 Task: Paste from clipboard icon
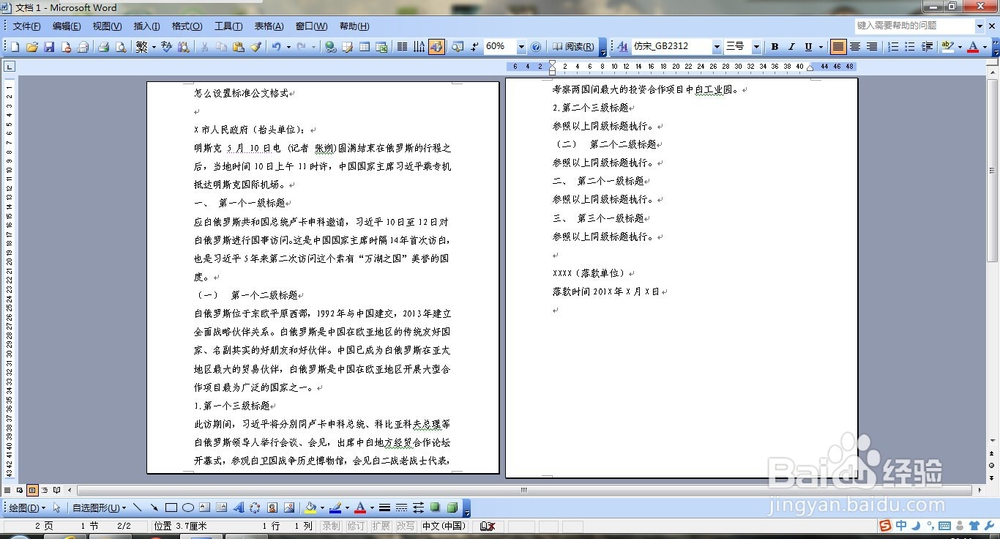[239, 47]
